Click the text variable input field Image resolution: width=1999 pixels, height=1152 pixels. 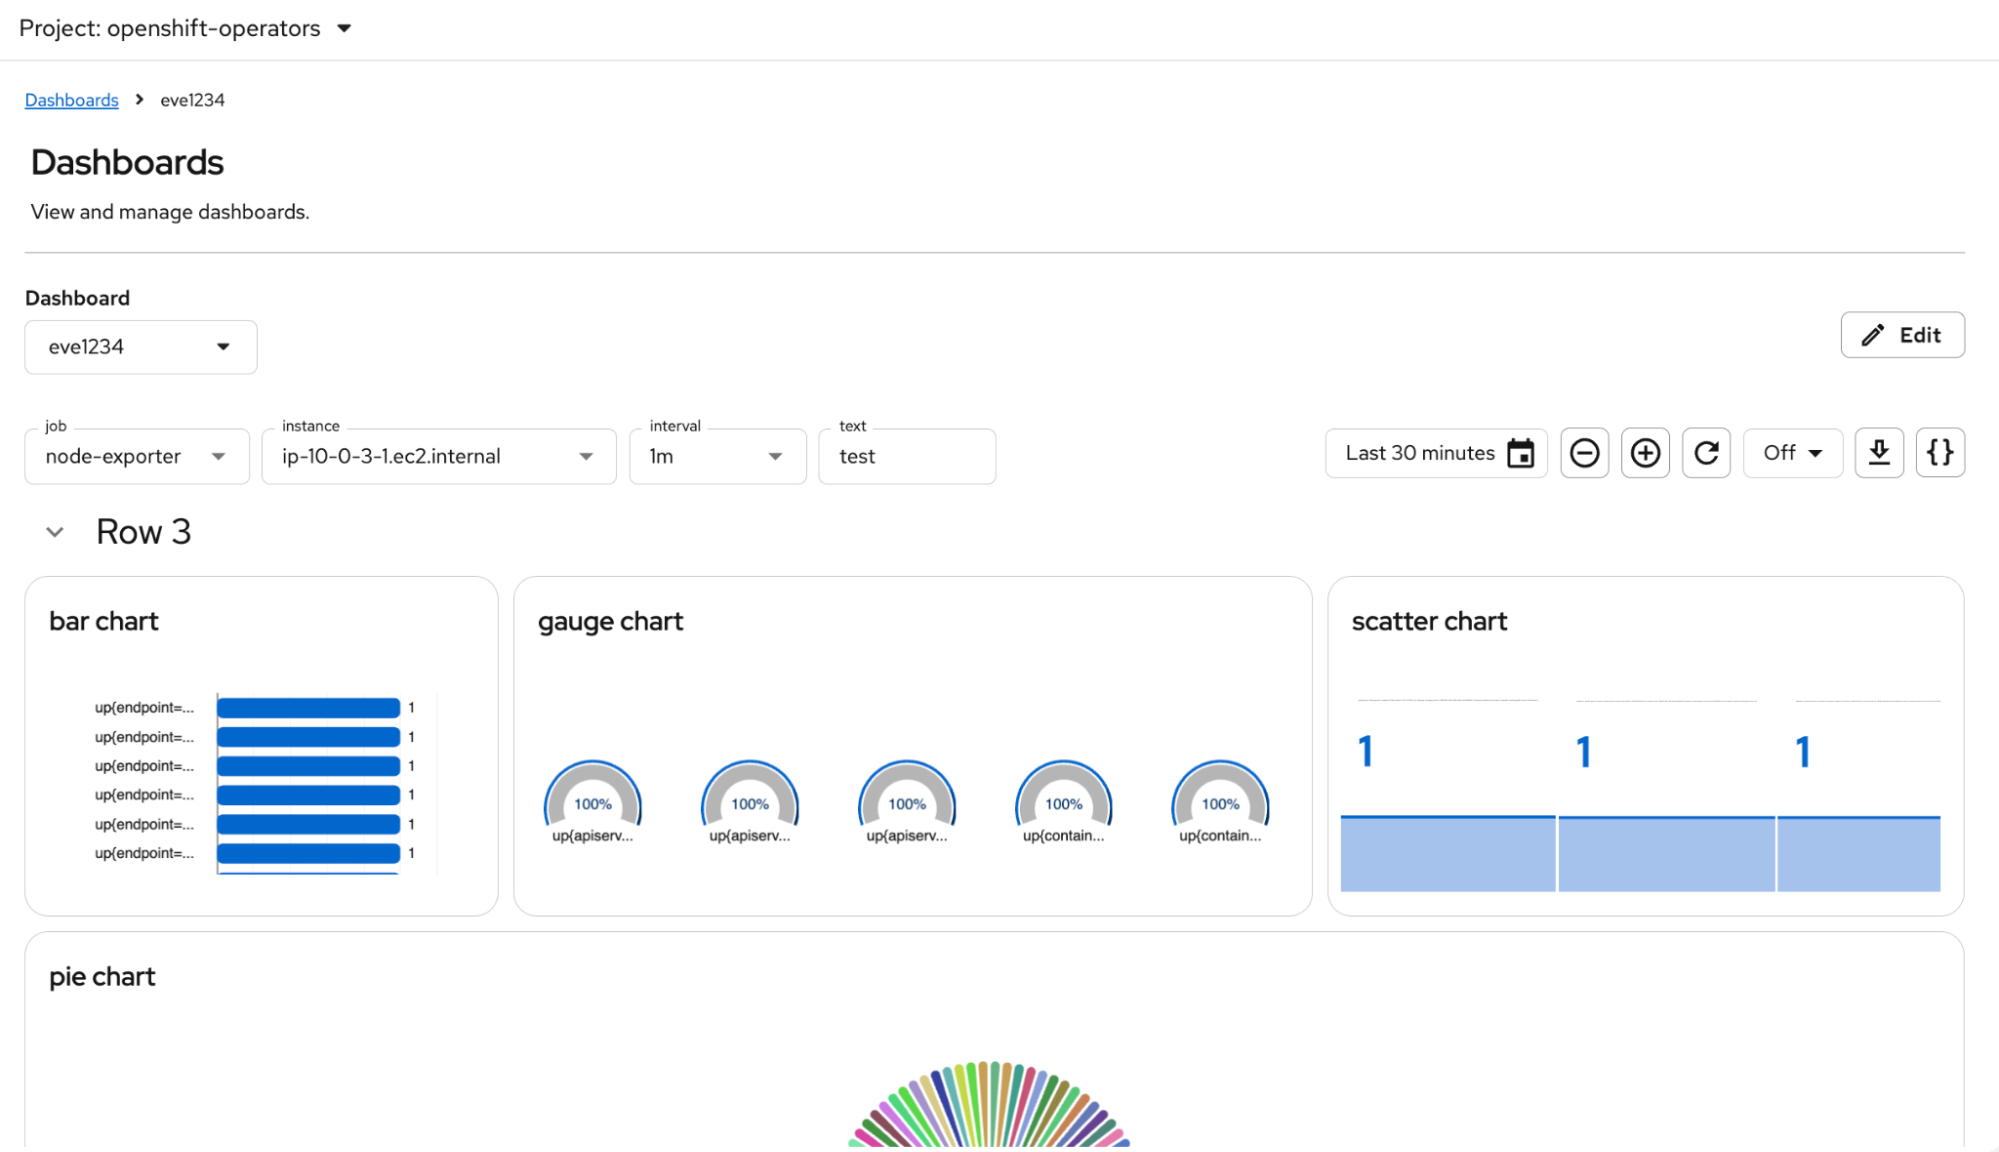coord(906,457)
